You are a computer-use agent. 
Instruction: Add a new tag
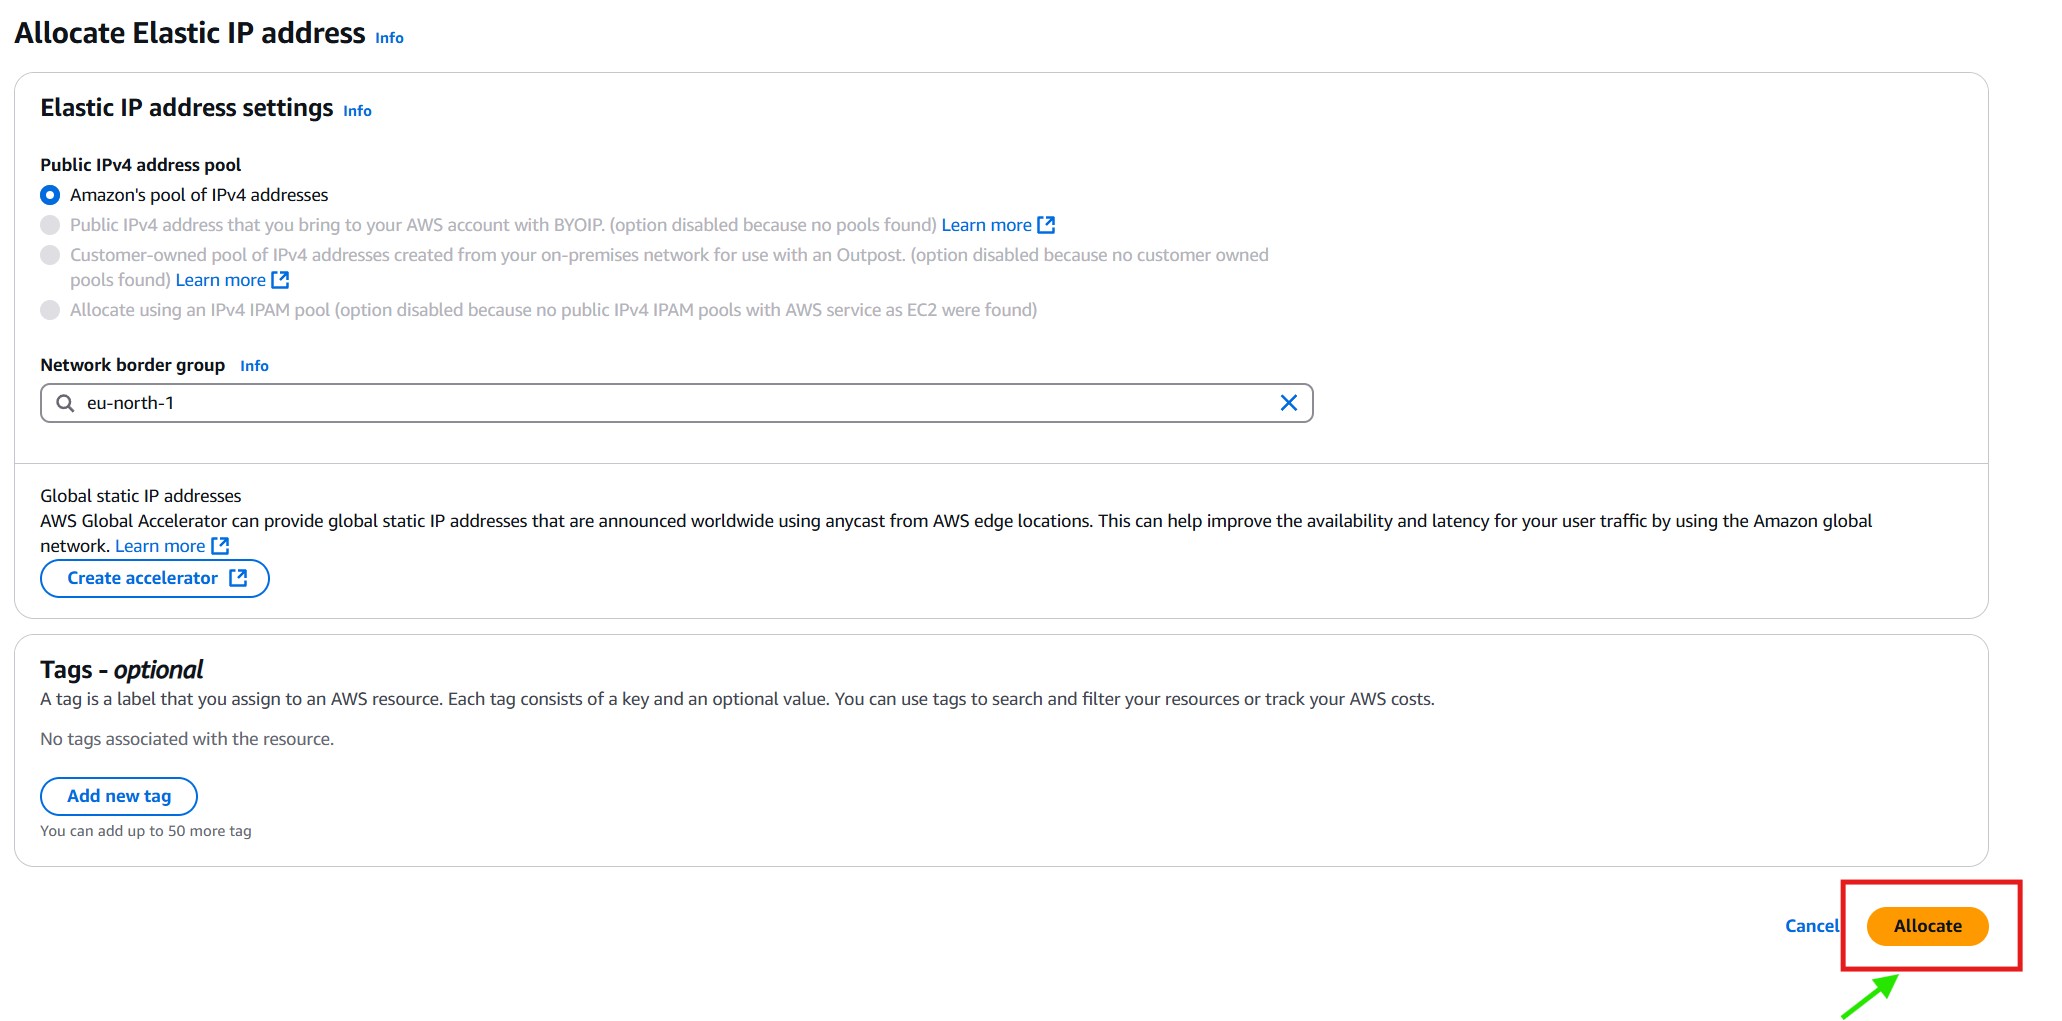tap(119, 796)
